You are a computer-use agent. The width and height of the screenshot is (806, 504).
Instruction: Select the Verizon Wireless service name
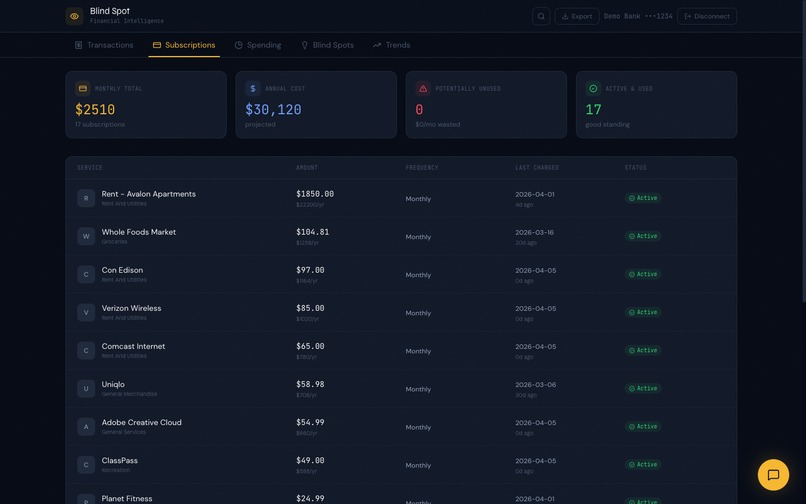pos(132,308)
